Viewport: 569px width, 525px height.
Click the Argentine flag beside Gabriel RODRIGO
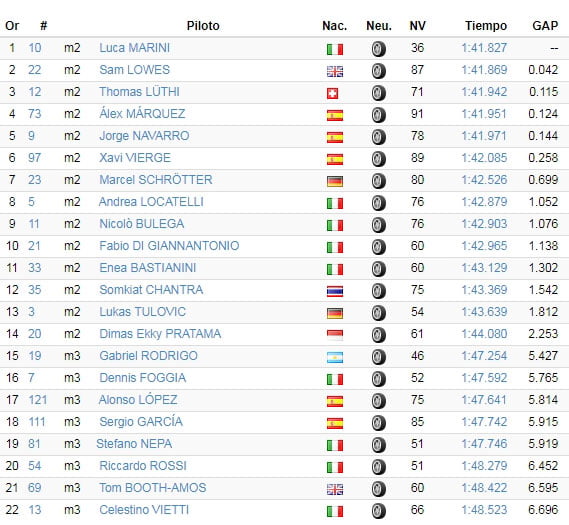tap(335, 357)
